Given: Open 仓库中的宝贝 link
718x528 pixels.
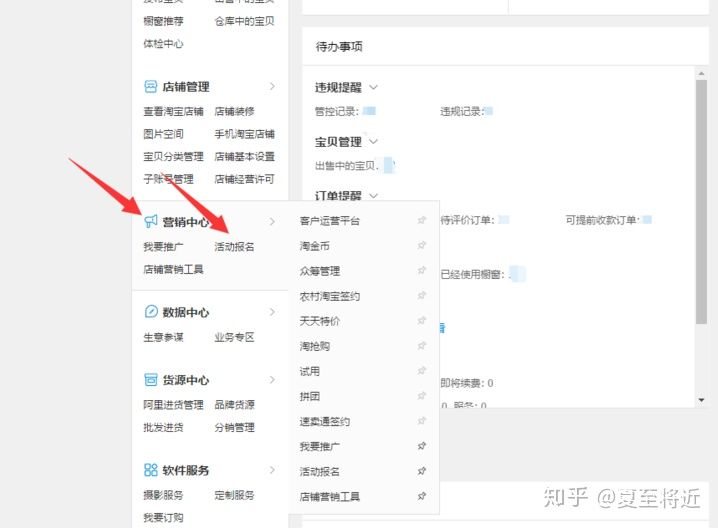Looking at the screenshot, I should click(245, 21).
